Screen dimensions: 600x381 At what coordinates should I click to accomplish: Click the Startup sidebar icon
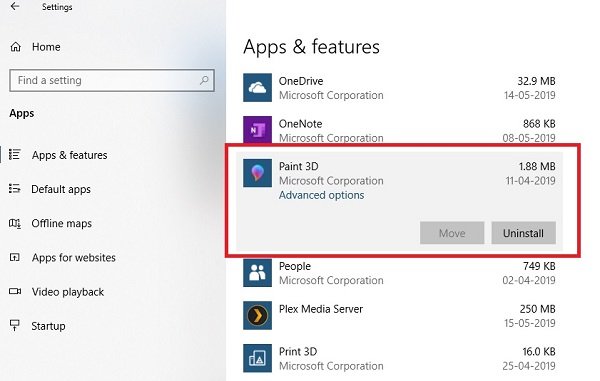coord(15,326)
